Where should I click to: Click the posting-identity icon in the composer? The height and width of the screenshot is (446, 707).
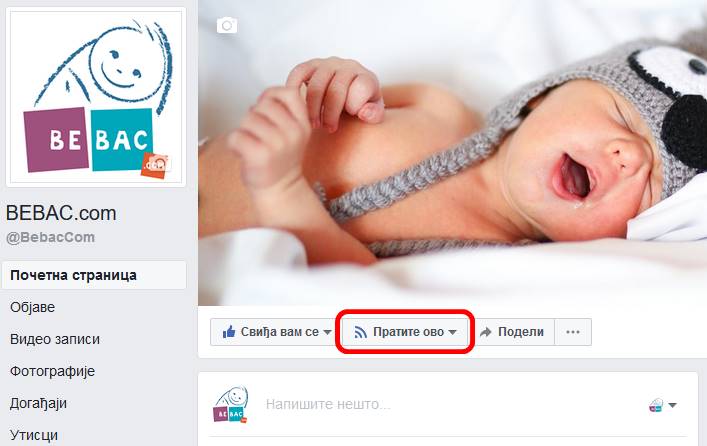tap(656, 405)
